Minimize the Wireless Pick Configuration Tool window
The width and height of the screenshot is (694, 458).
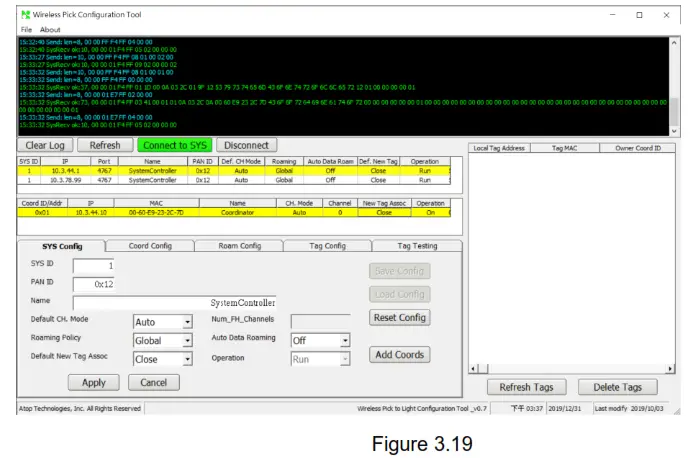[613, 15]
